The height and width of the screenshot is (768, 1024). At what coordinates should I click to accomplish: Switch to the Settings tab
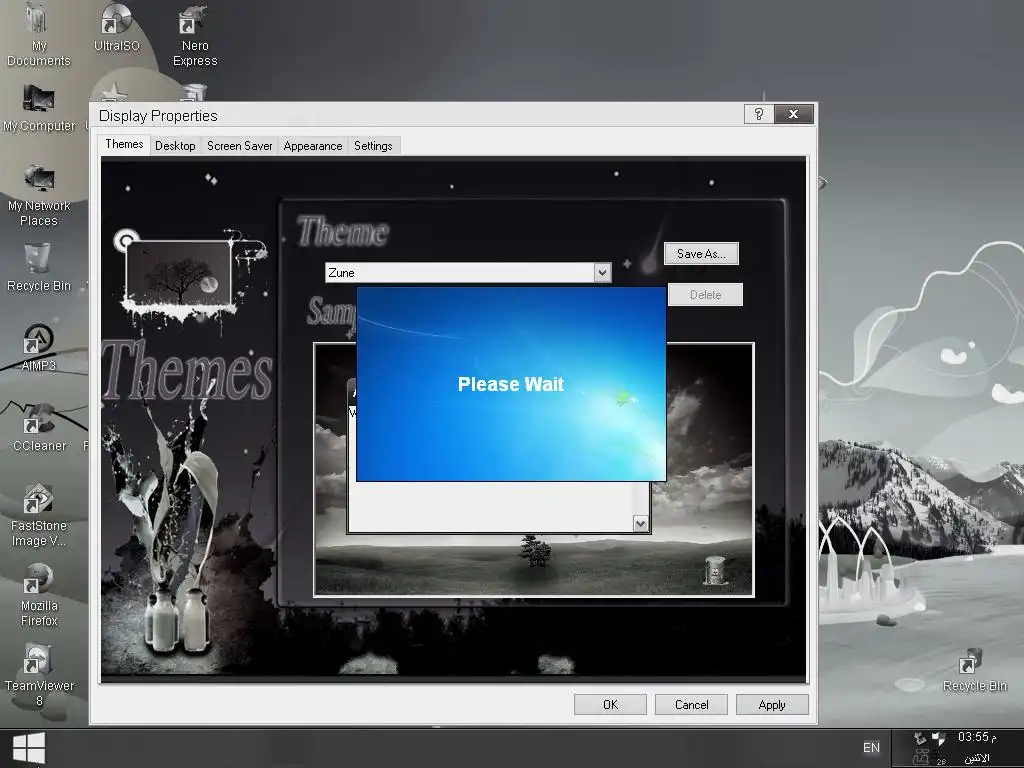tap(373, 146)
